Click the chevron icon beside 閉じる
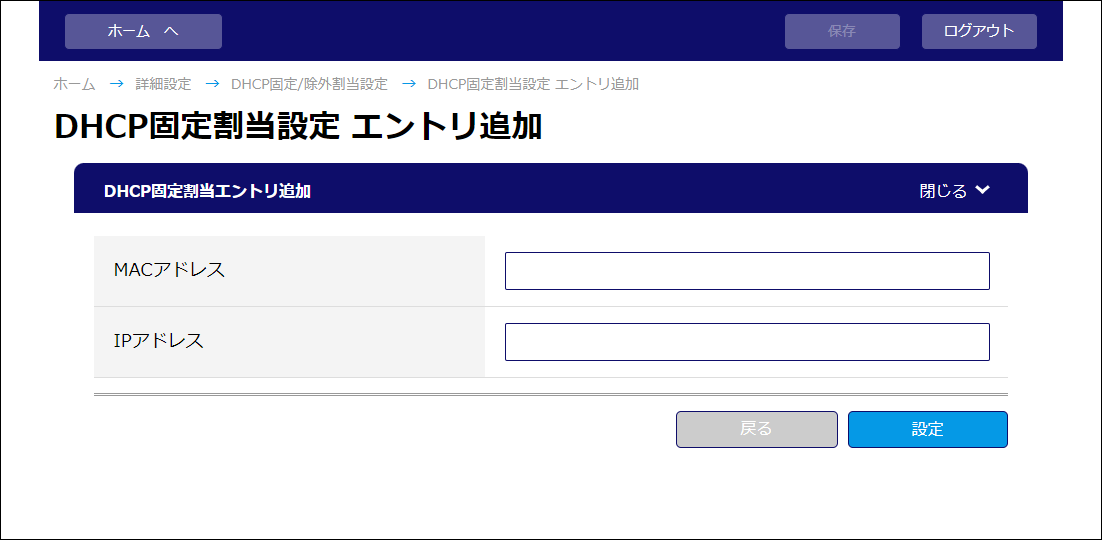Viewport: 1102px width, 540px height. (x=983, y=190)
